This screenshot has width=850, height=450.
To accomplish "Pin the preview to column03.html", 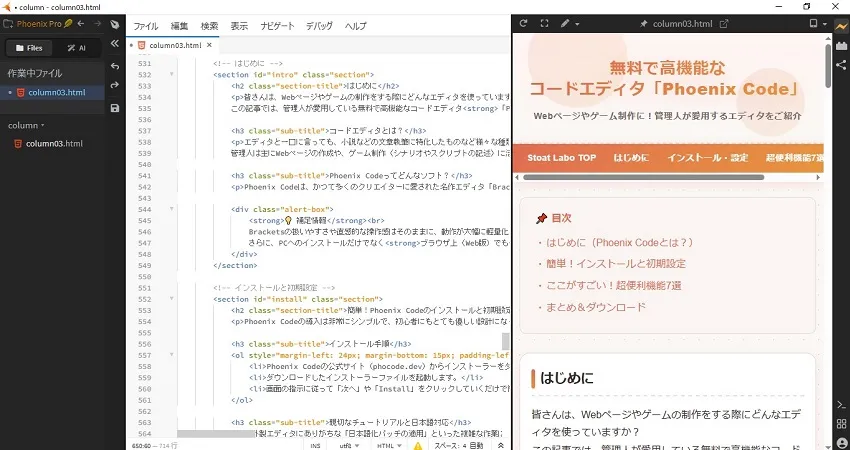I will click(643, 24).
